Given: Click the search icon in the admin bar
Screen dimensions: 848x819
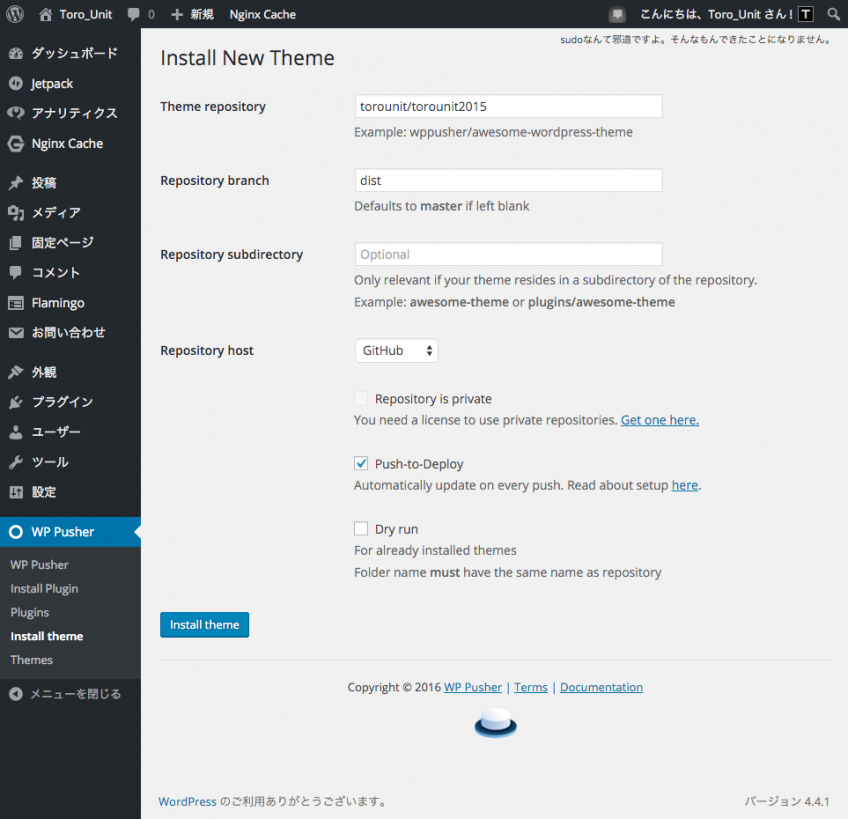Looking at the screenshot, I should [834, 14].
